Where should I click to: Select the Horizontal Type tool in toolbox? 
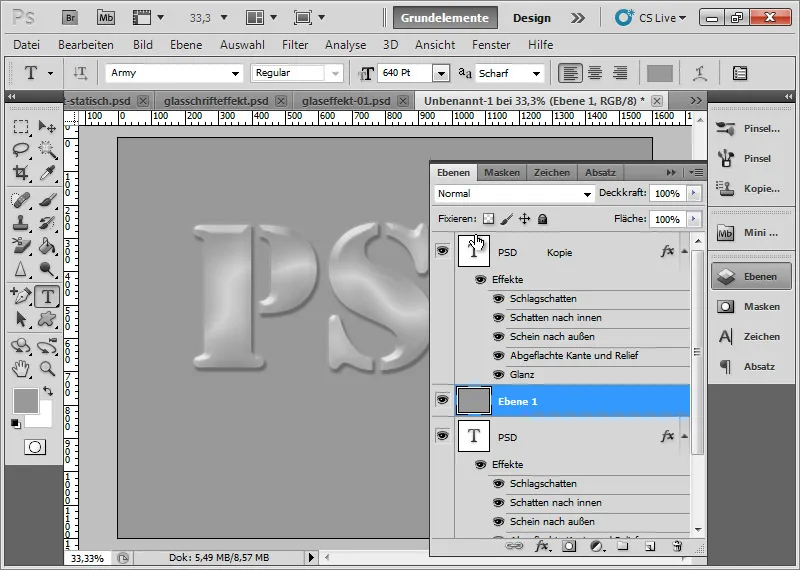pos(47,296)
